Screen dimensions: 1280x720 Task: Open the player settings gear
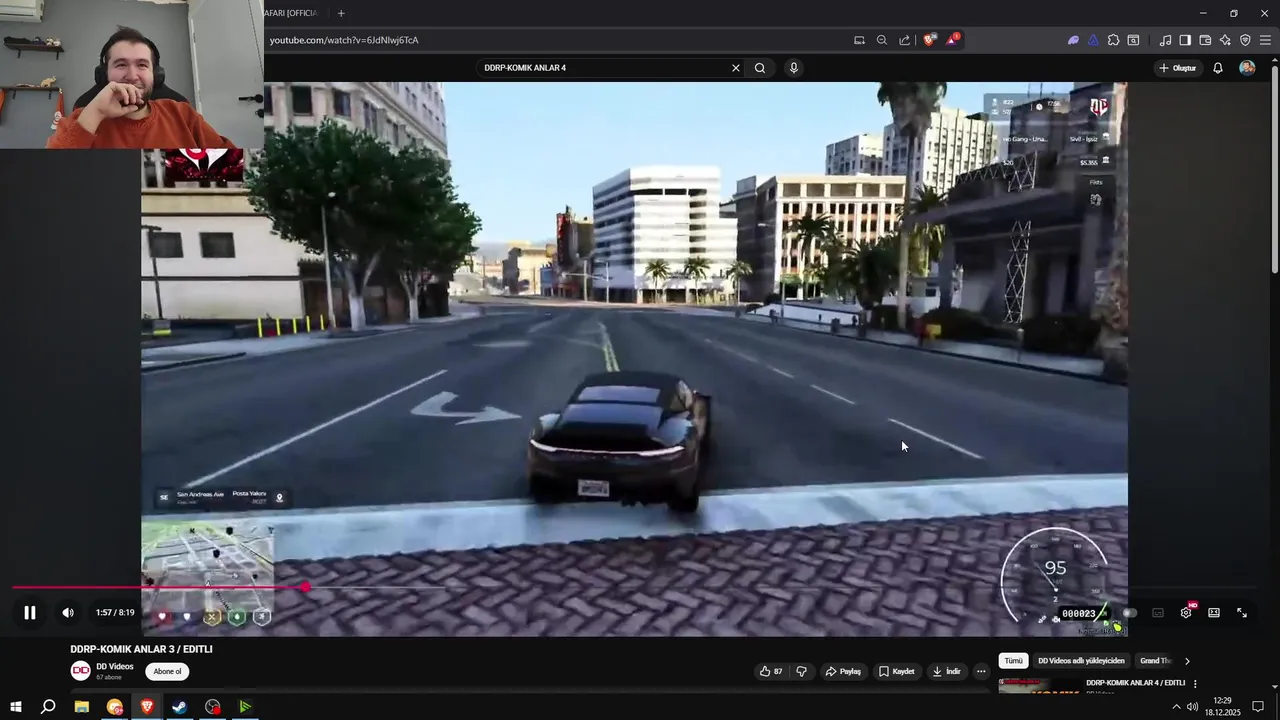pyautogui.click(x=1186, y=613)
